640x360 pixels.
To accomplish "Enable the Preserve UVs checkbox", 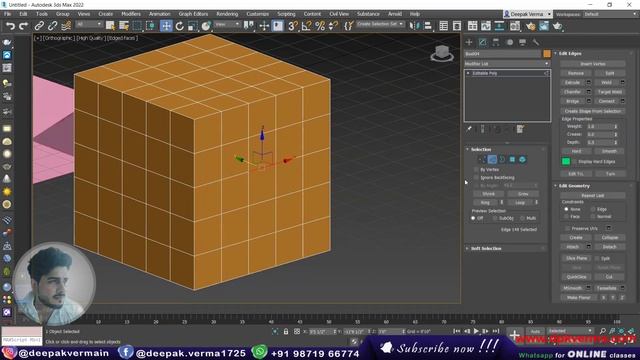I will [568, 228].
